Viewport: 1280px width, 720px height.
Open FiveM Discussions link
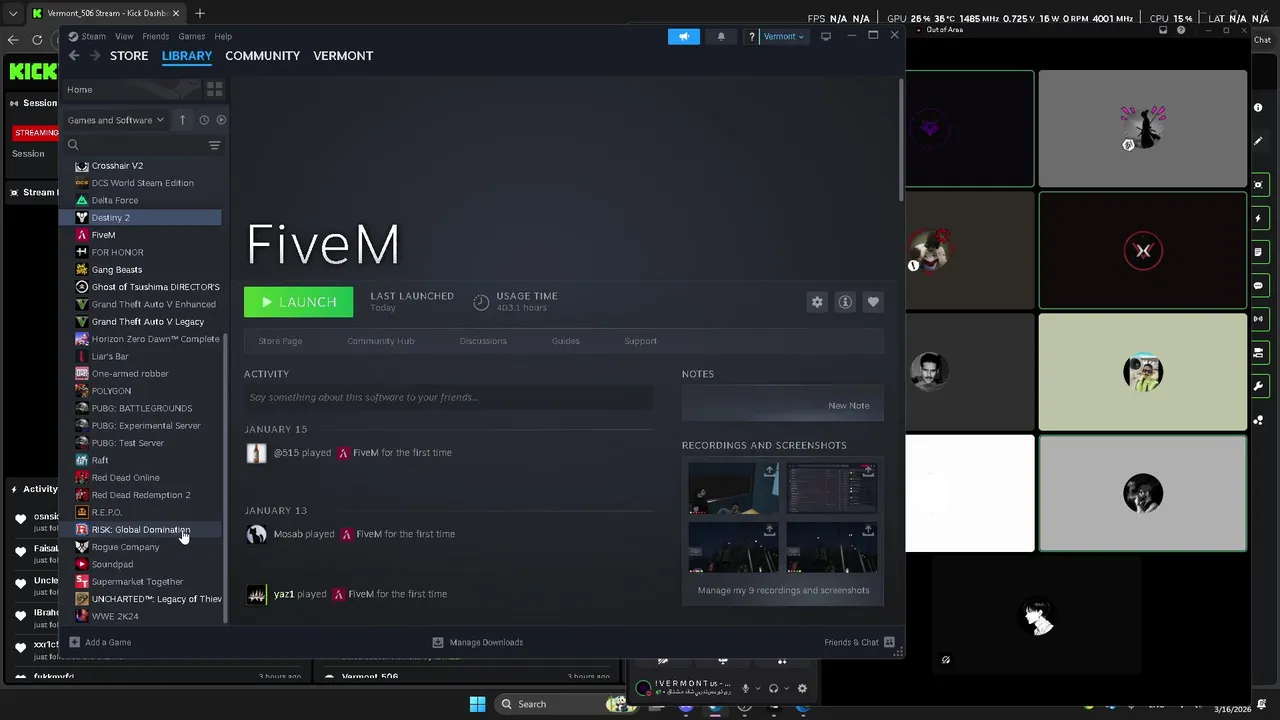tap(483, 341)
